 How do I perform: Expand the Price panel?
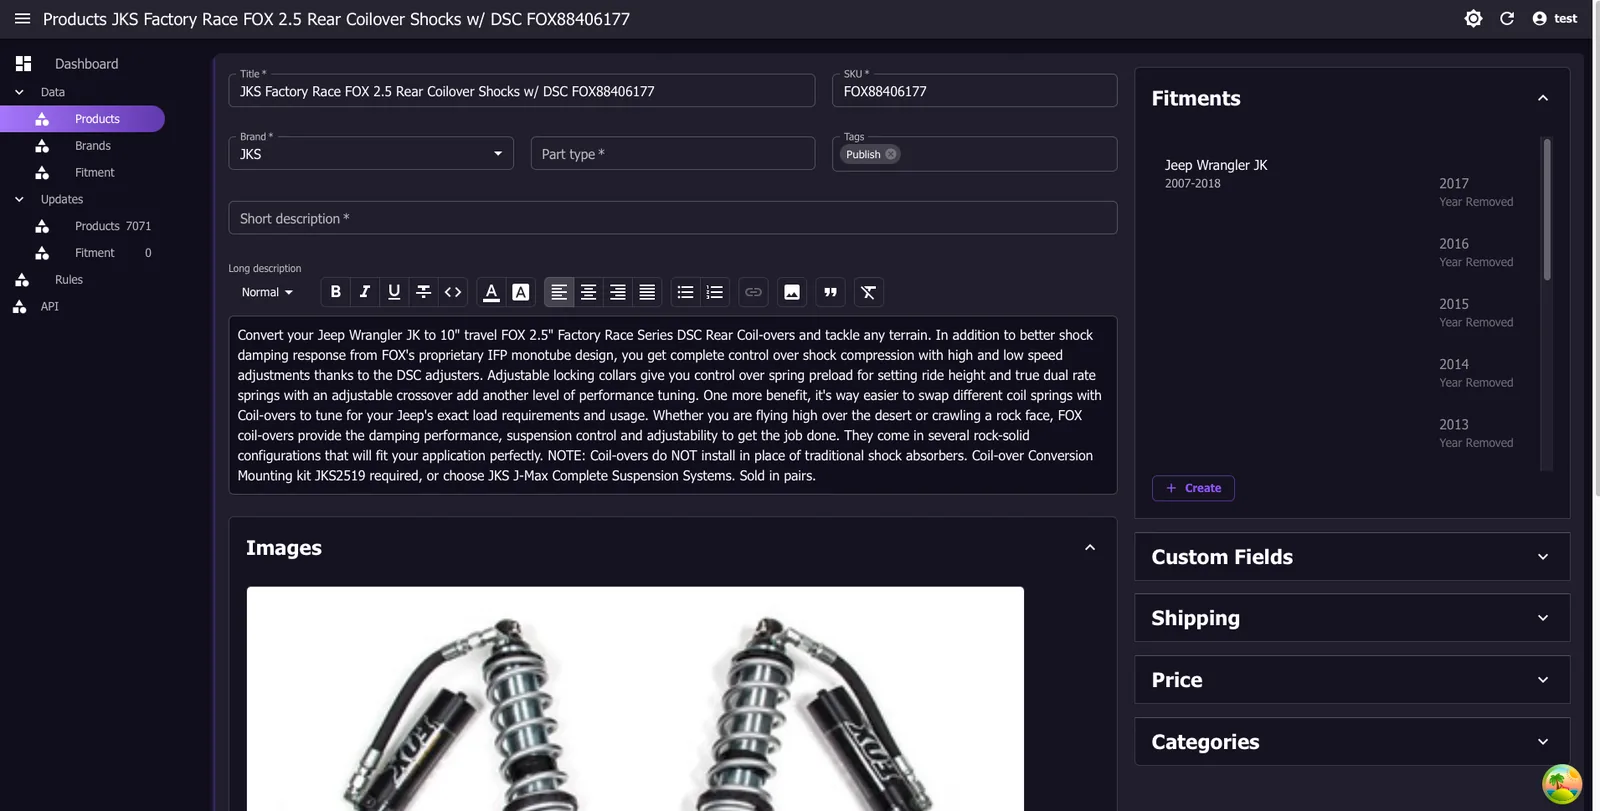coord(1352,680)
